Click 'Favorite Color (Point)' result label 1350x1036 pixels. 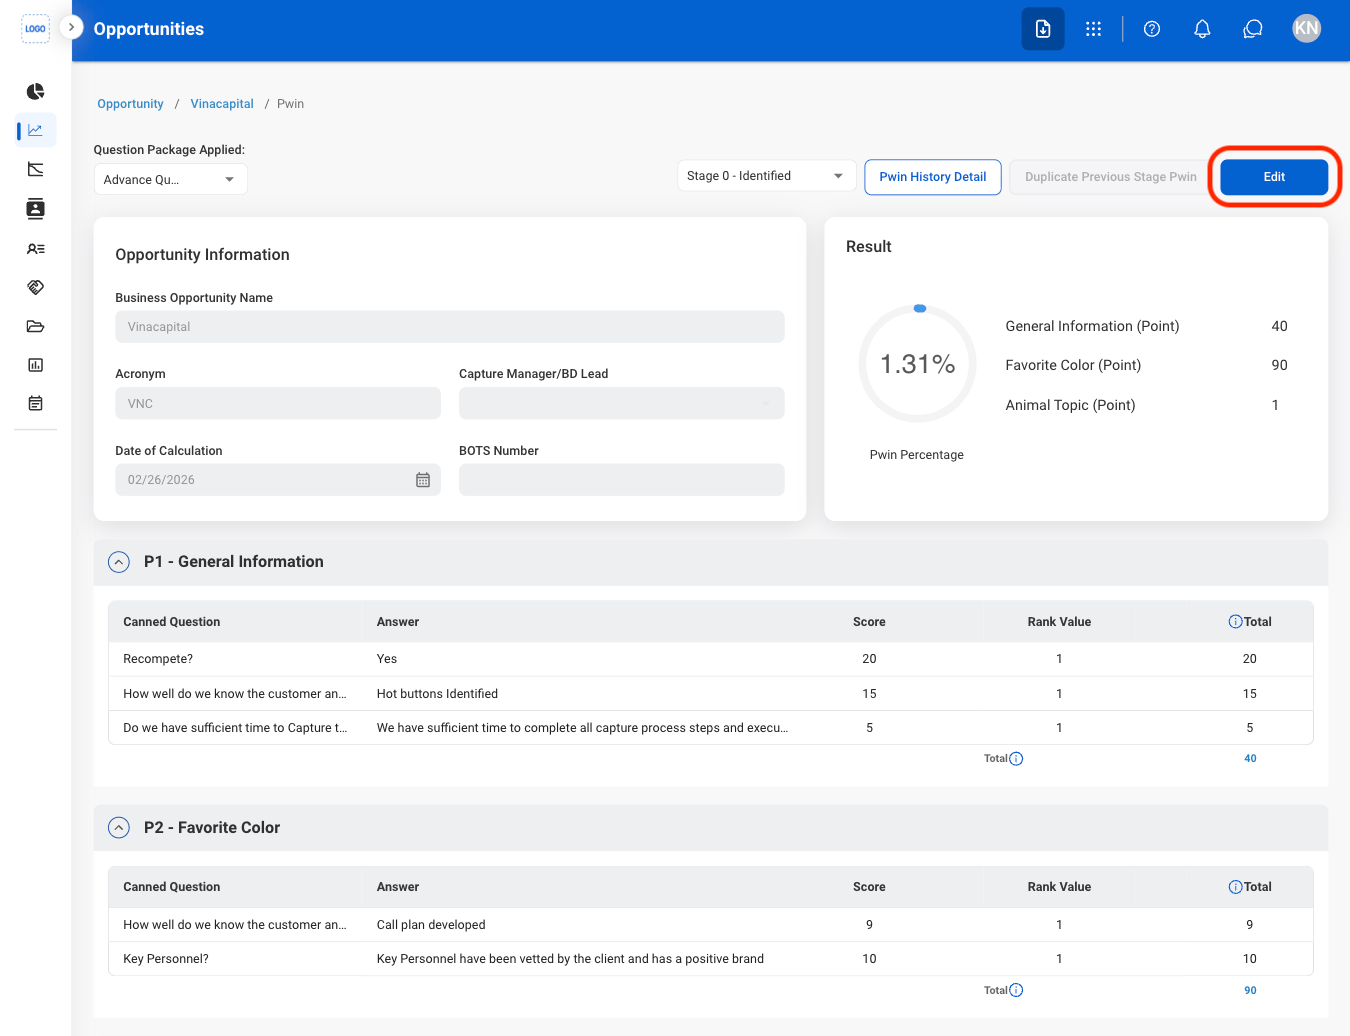click(1073, 365)
